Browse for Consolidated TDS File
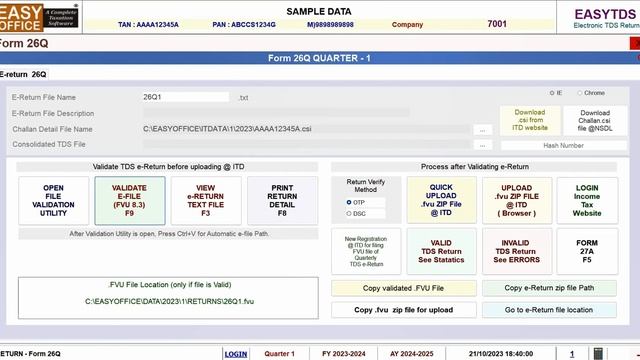640x360 pixels. 482,145
